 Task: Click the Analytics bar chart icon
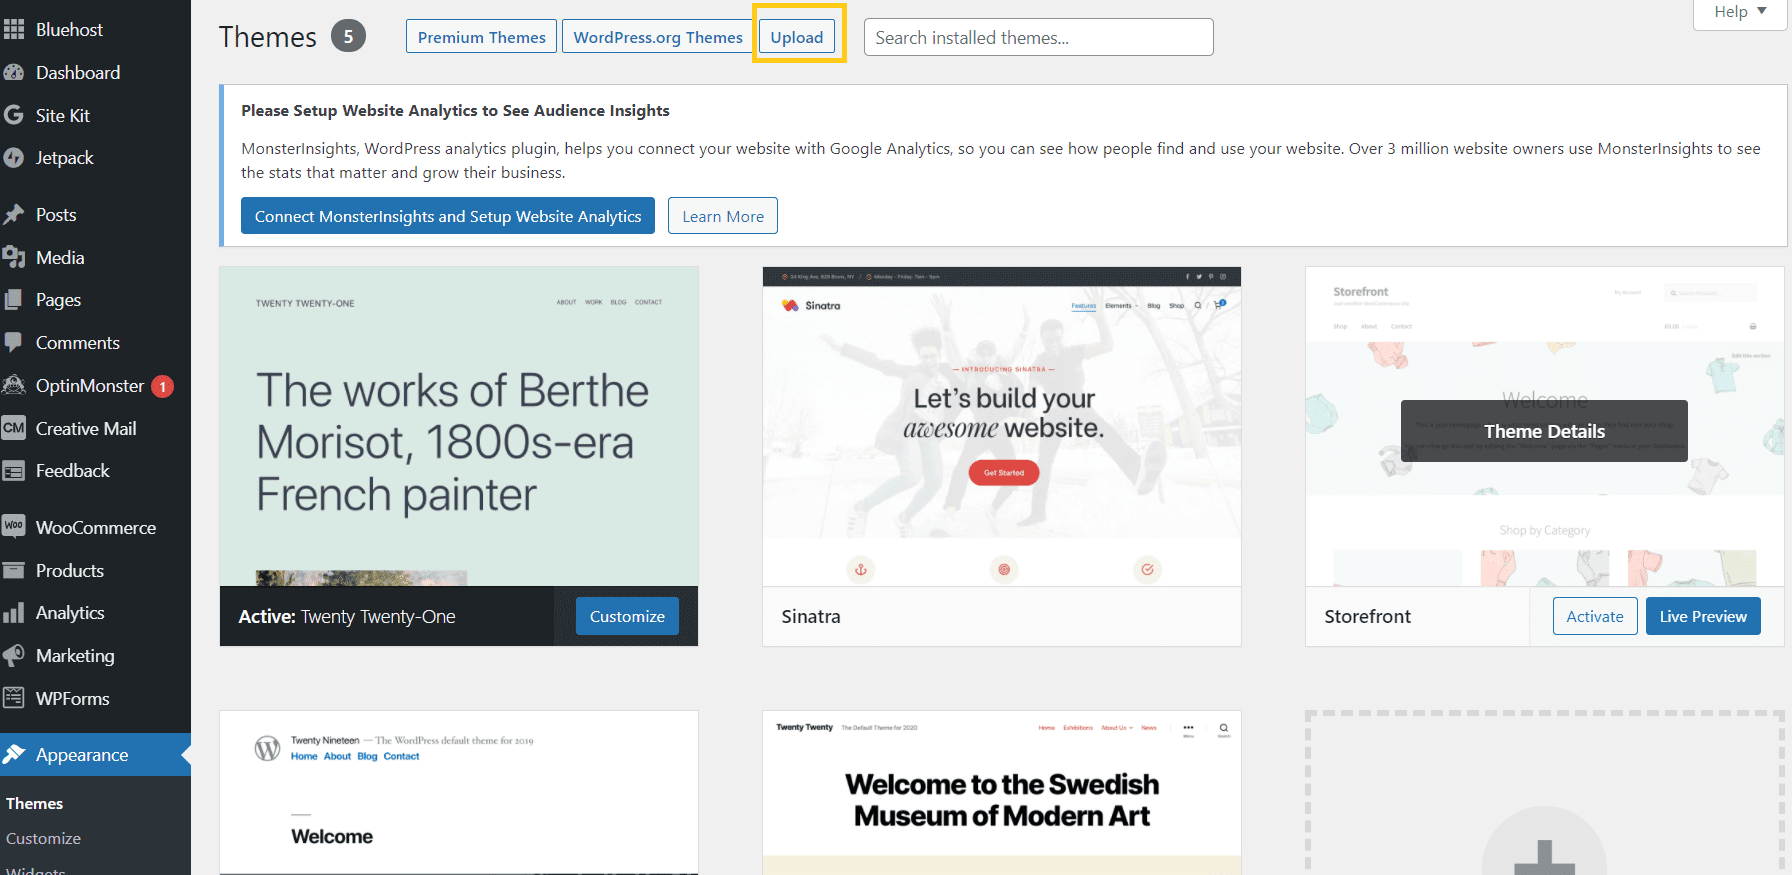tap(14, 613)
